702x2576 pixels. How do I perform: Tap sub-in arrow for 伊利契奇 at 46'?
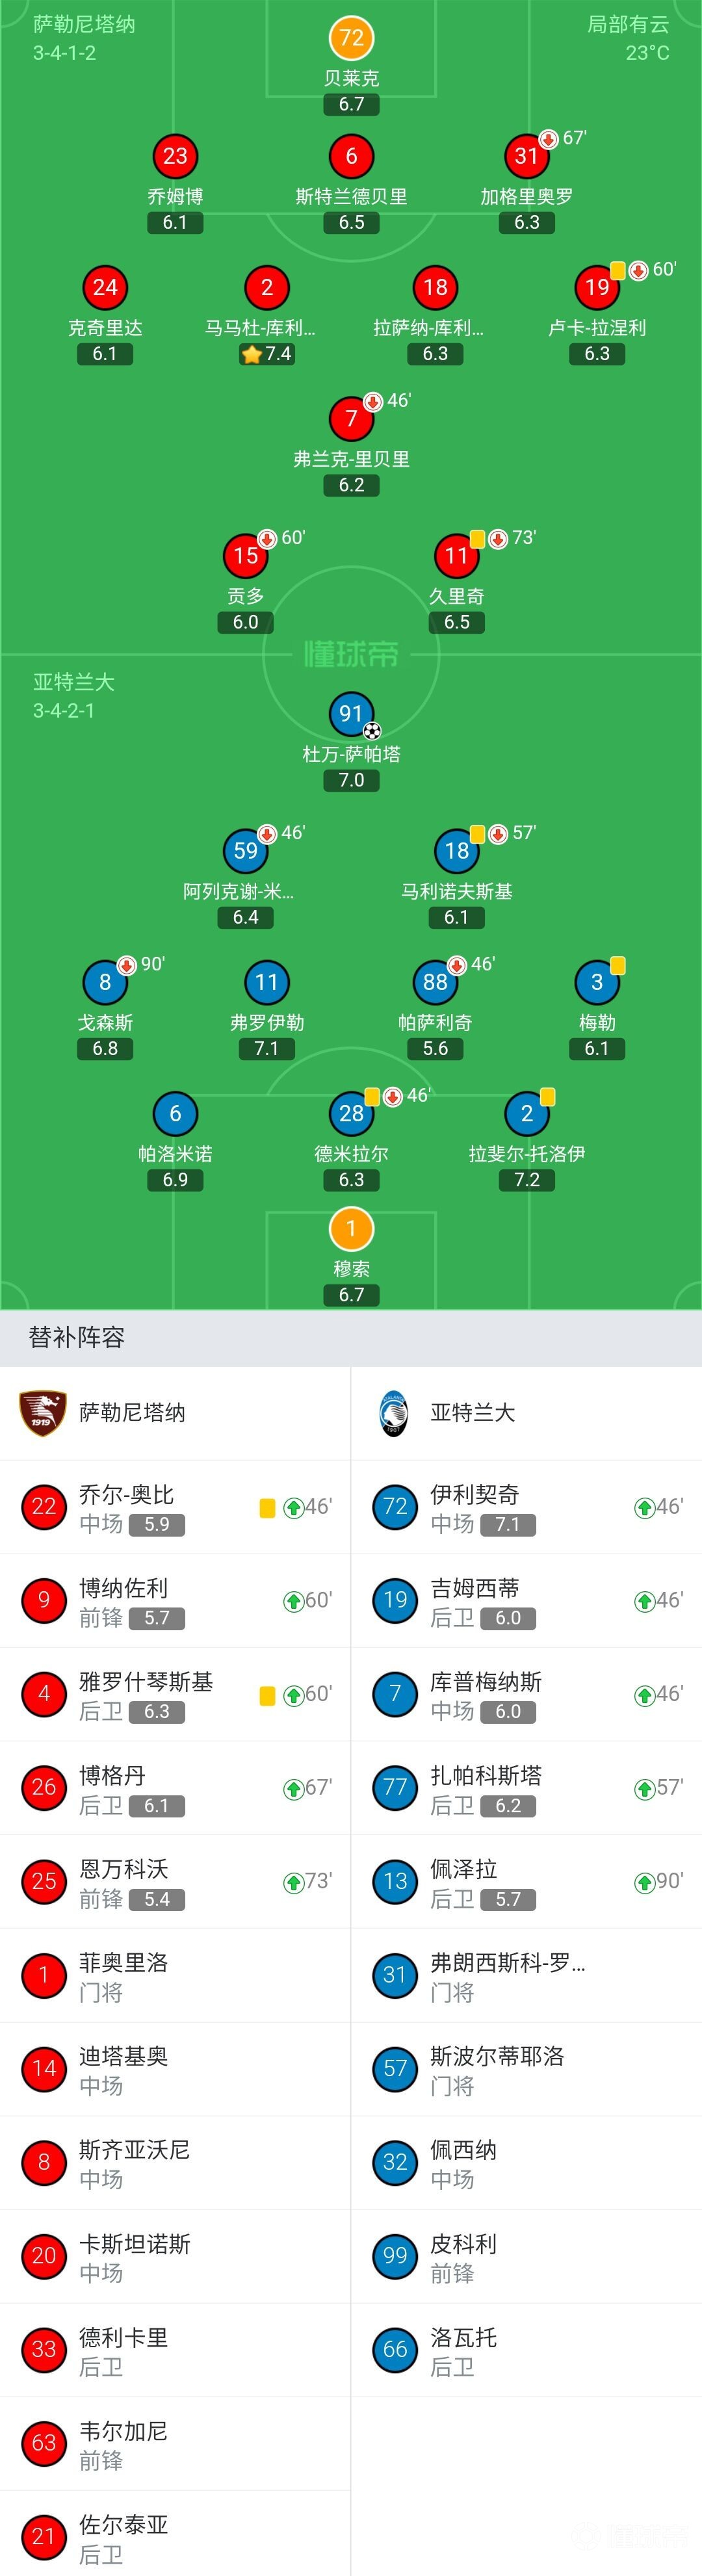pos(644,1507)
